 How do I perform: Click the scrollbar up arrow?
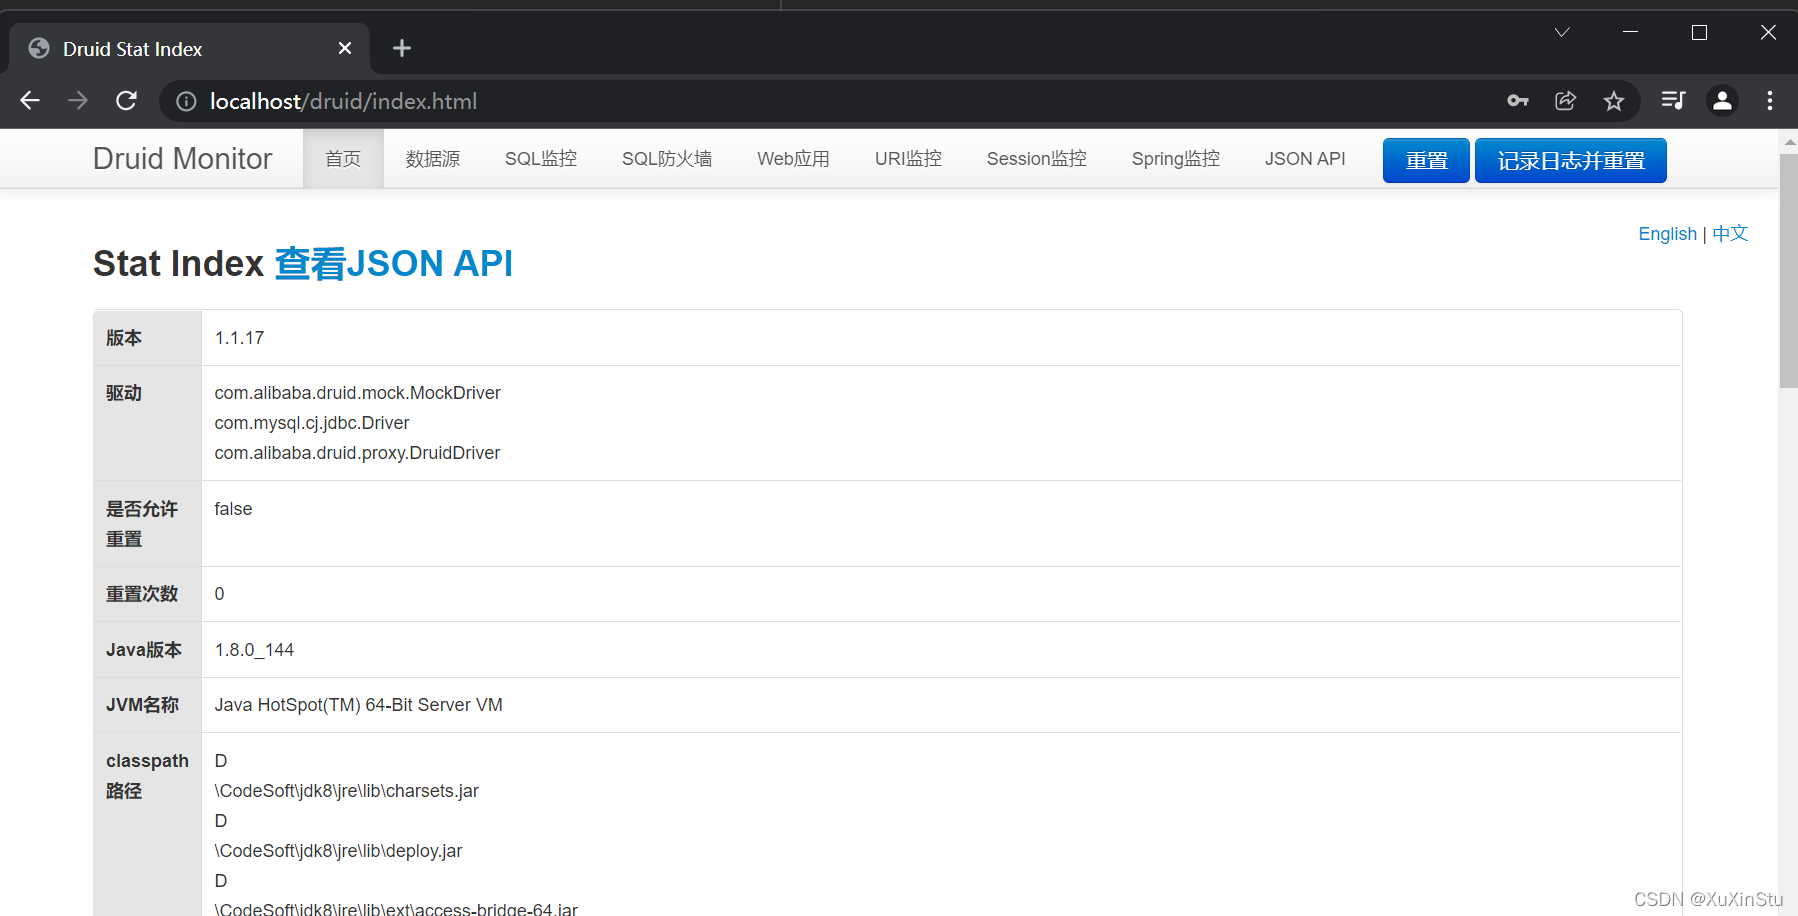coord(1789,142)
